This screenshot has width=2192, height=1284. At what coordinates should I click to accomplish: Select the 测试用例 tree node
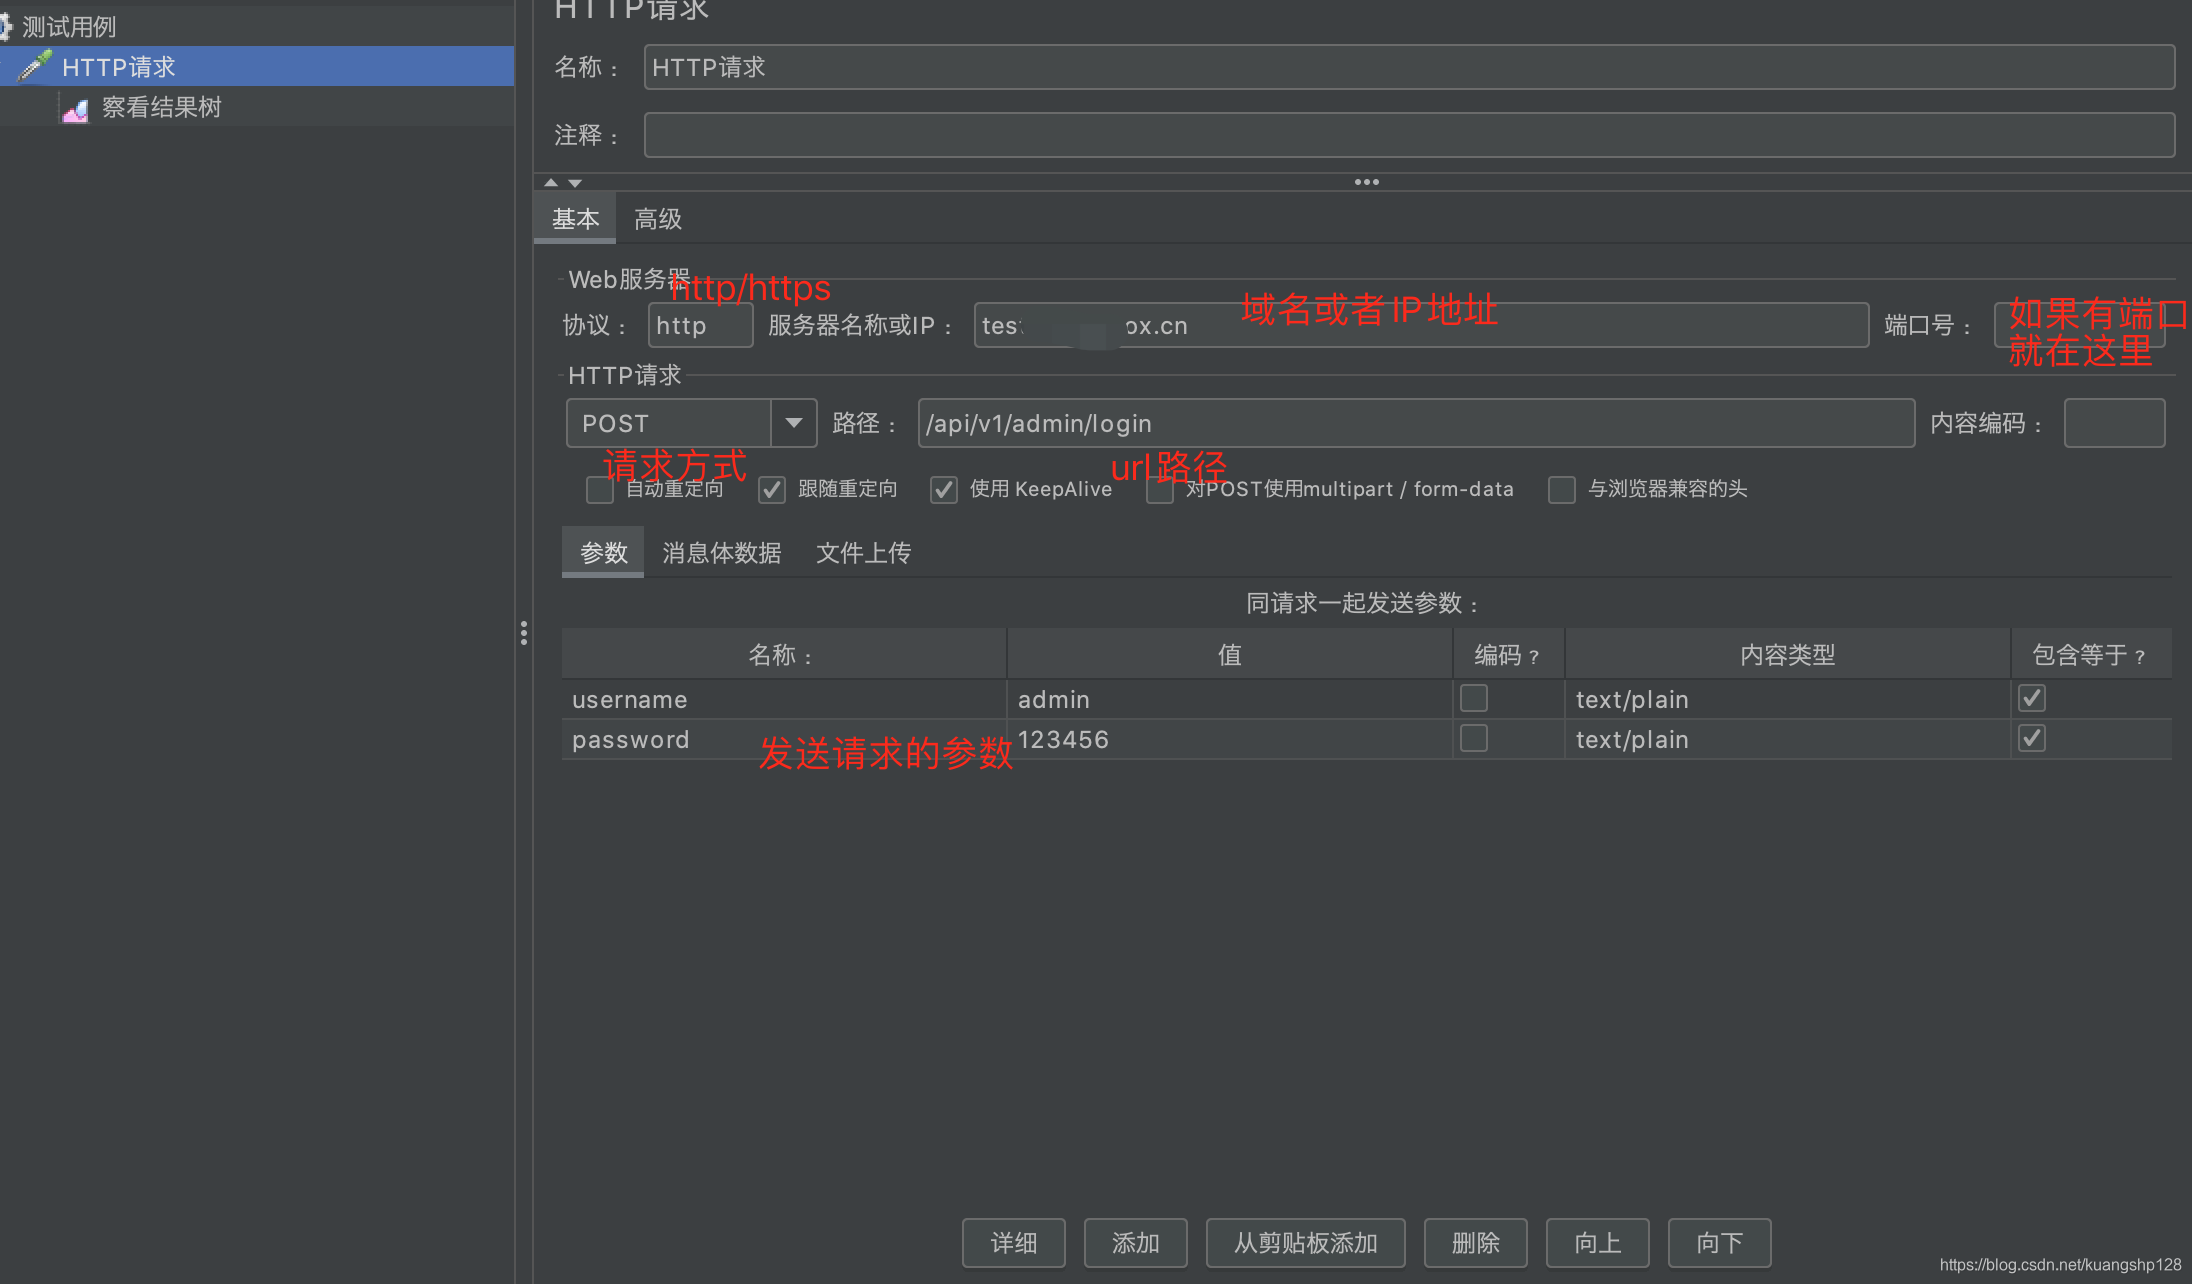68,27
